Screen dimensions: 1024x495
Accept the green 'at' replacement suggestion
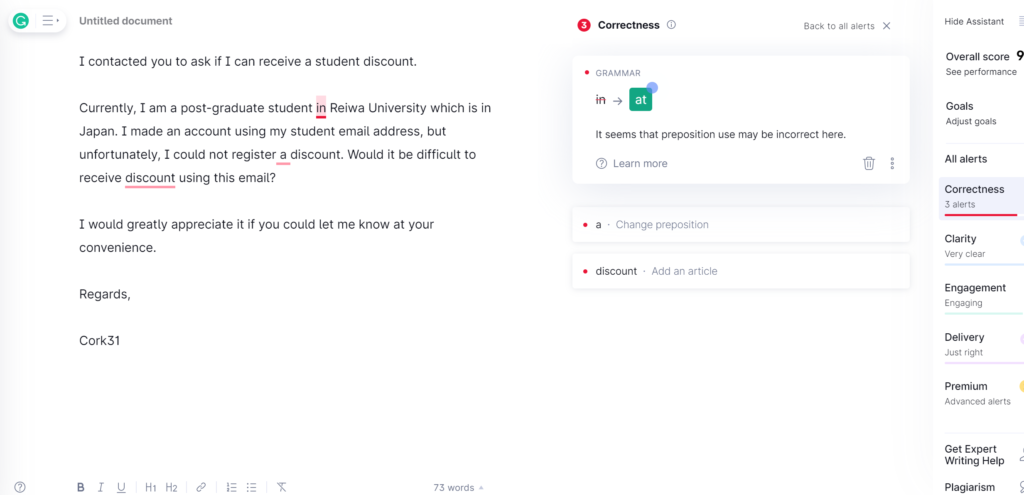[641, 100]
